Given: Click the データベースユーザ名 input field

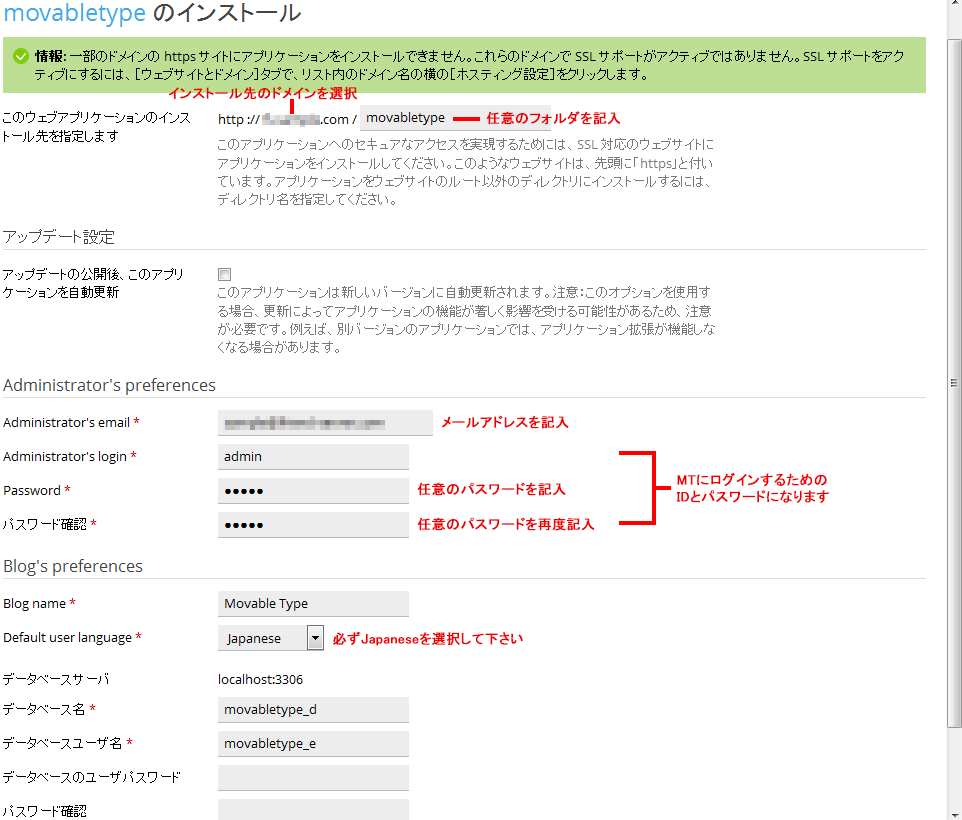Looking at the screenshot, I should (x=313, y=743).
